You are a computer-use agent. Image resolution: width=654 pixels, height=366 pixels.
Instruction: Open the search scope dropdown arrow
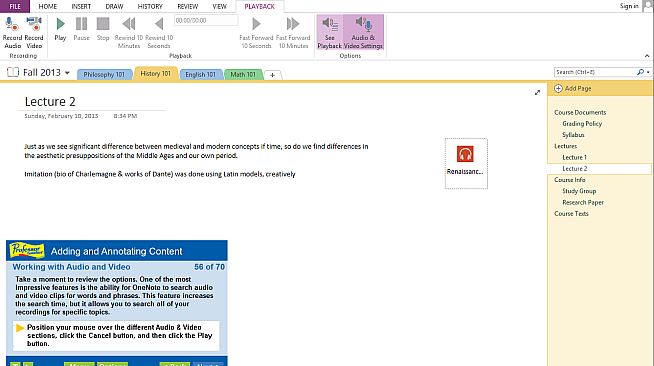648,72
